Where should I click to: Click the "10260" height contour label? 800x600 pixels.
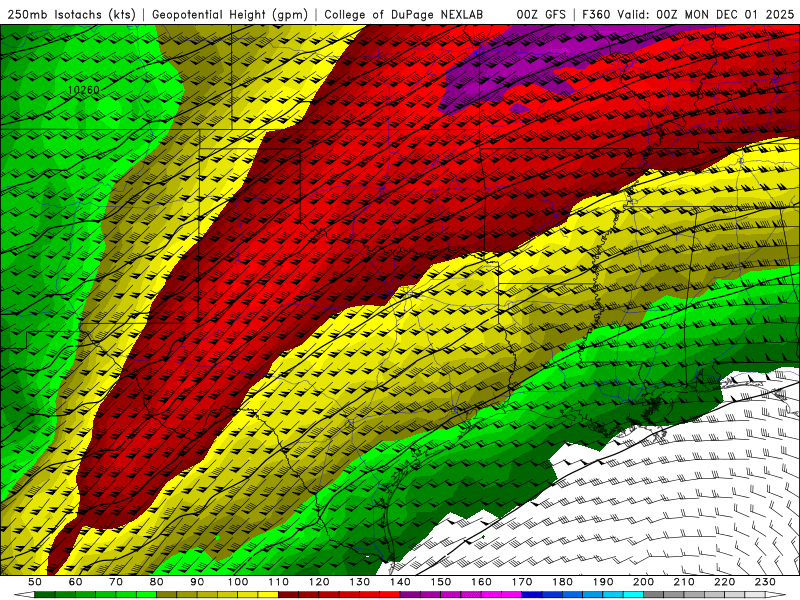coord(84,90)
